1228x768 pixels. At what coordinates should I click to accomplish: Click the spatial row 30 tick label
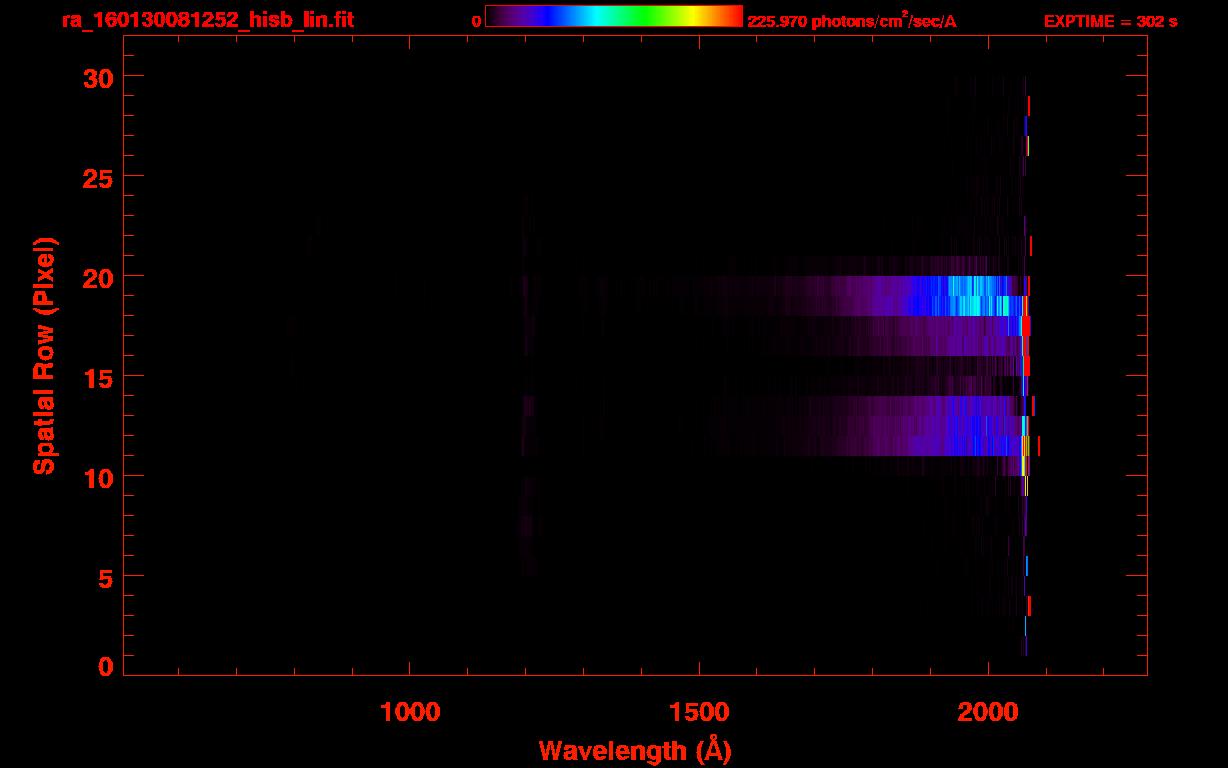[x=97, y=77]
